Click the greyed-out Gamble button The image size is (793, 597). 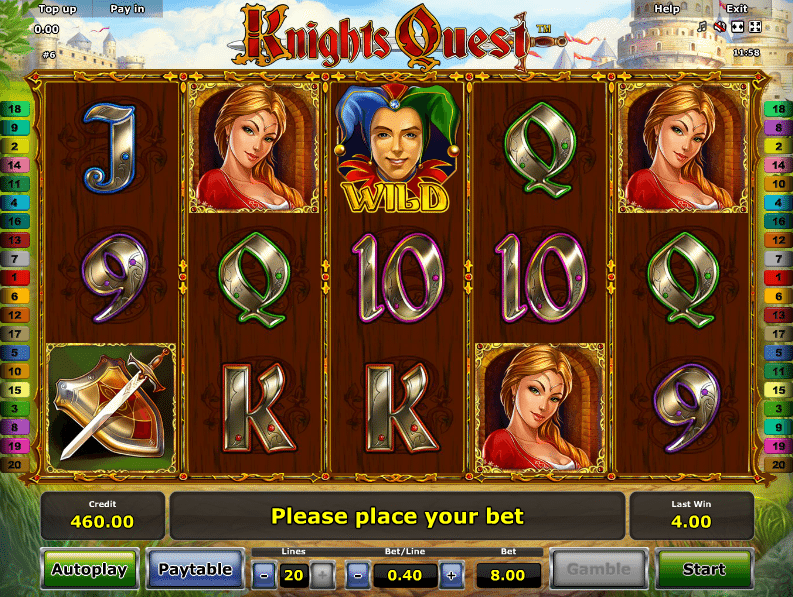click(599, 569)
